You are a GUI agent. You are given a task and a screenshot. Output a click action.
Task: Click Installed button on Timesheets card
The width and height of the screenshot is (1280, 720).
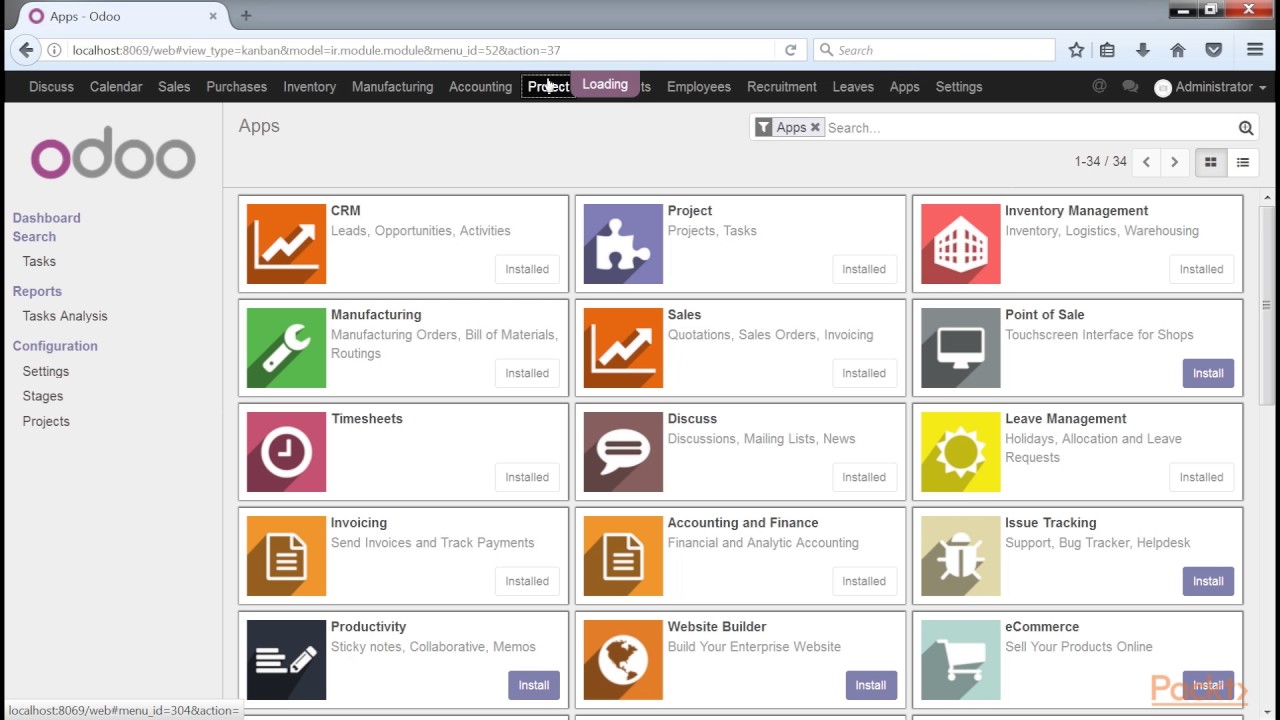click(x=527, y=477)
